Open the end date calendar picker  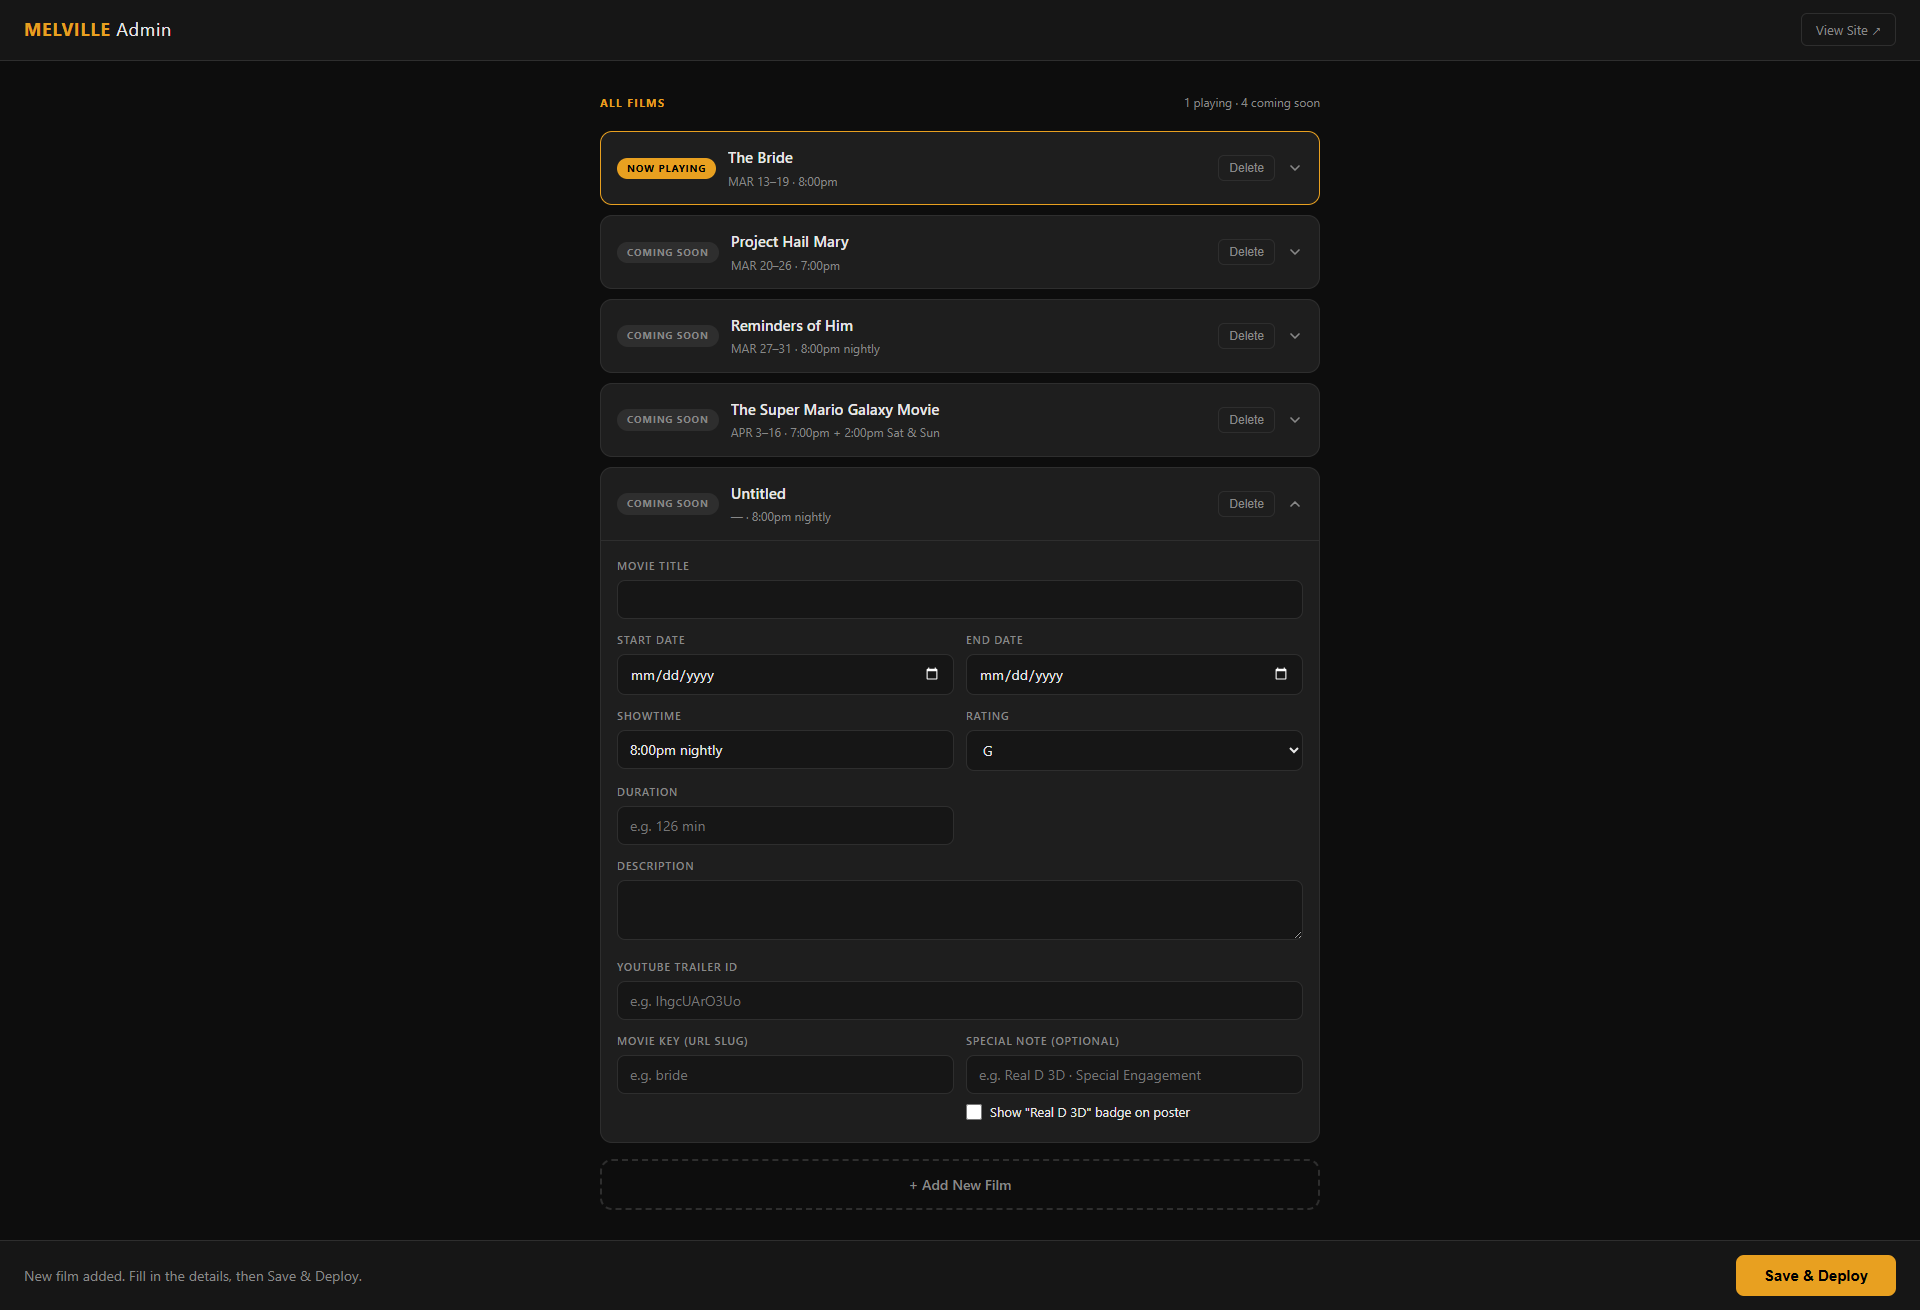[1281, 674]
